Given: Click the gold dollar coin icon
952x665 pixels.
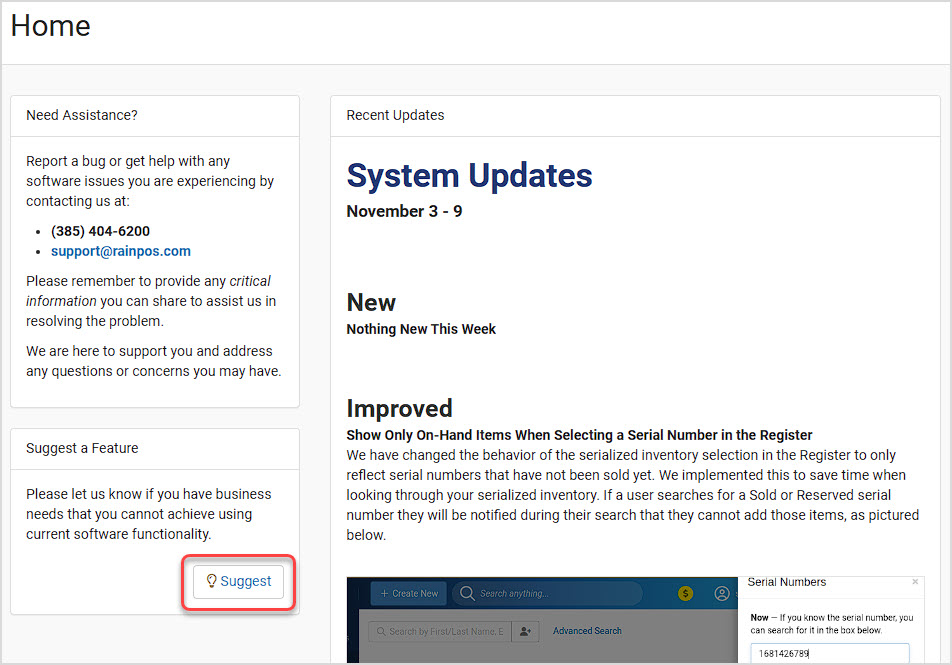Looking at the screenshot, I should [x=685, y=593].
